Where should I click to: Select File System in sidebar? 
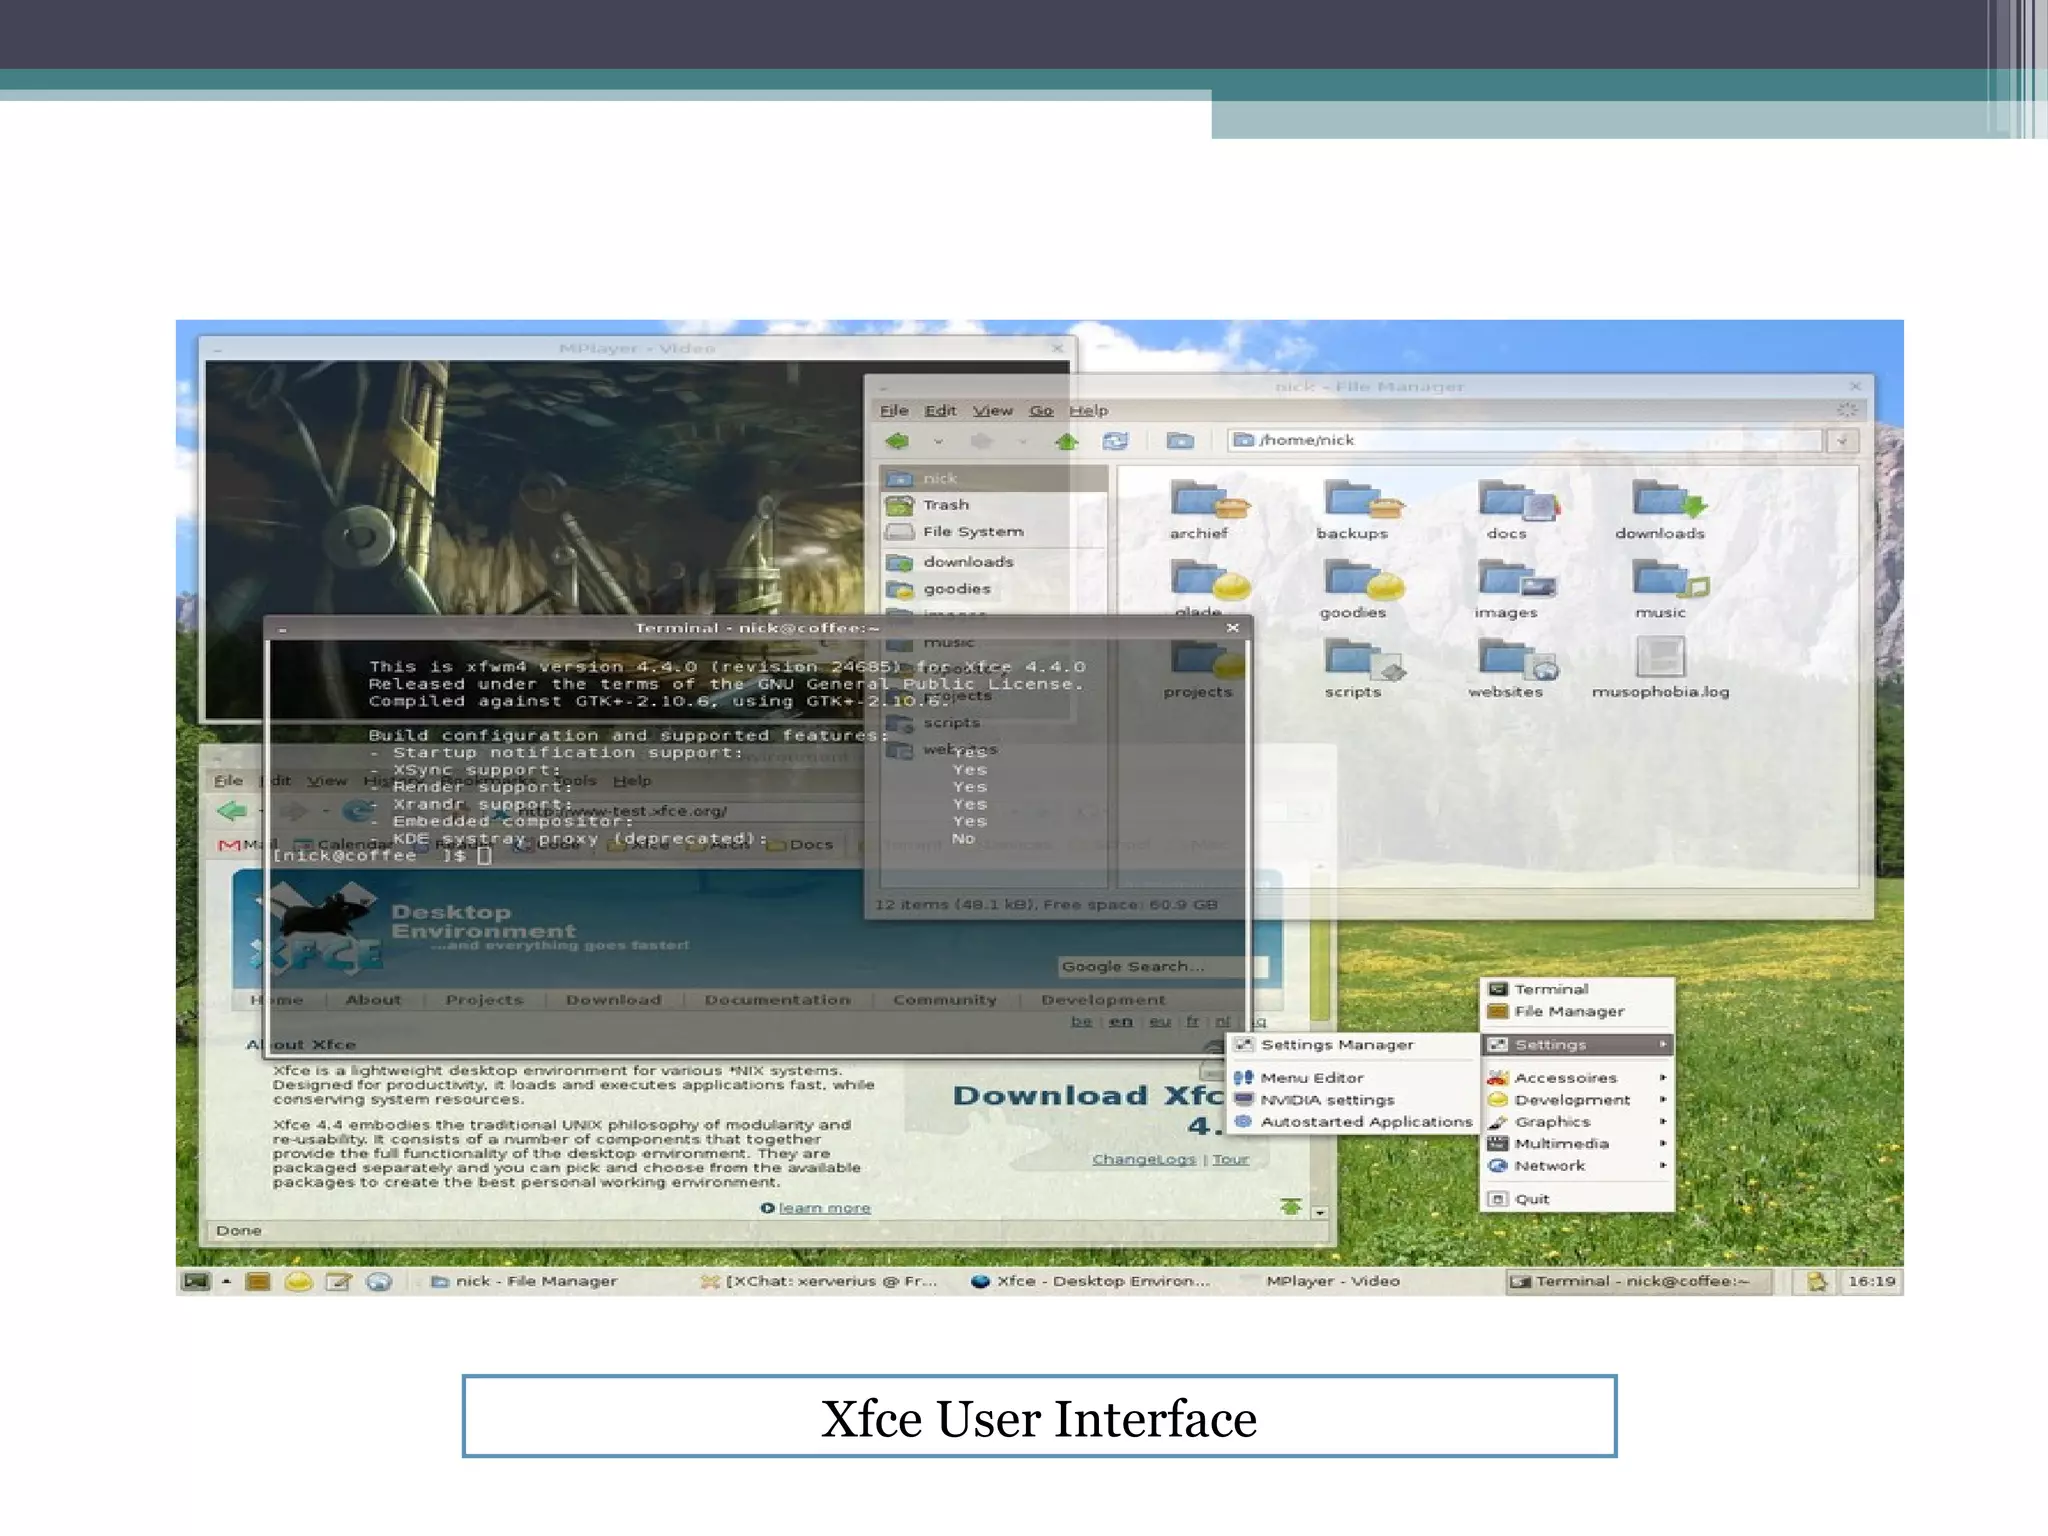[994, 532]
